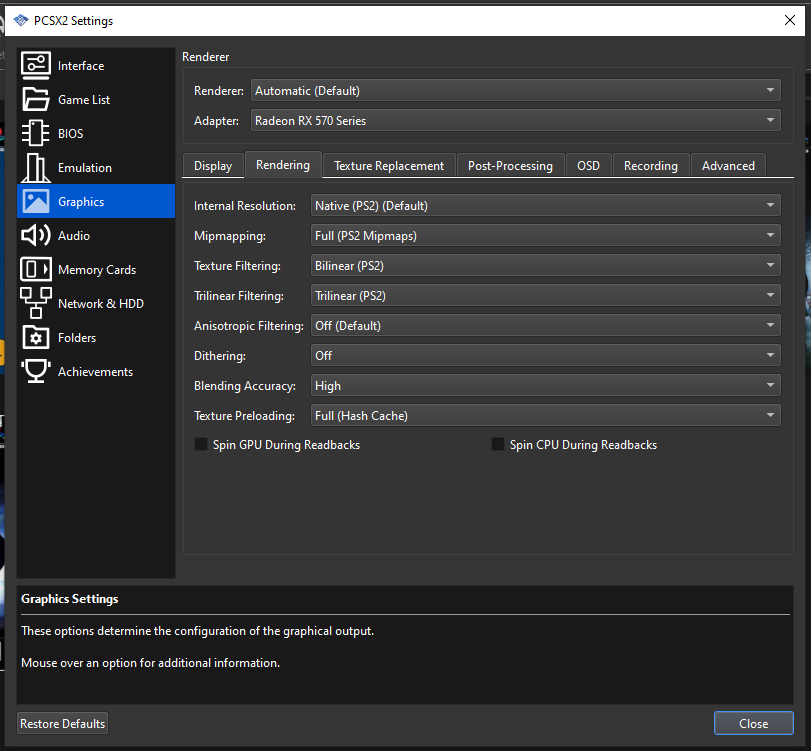
Task: Open the Audio speaker icon
Action: point(35,235)
